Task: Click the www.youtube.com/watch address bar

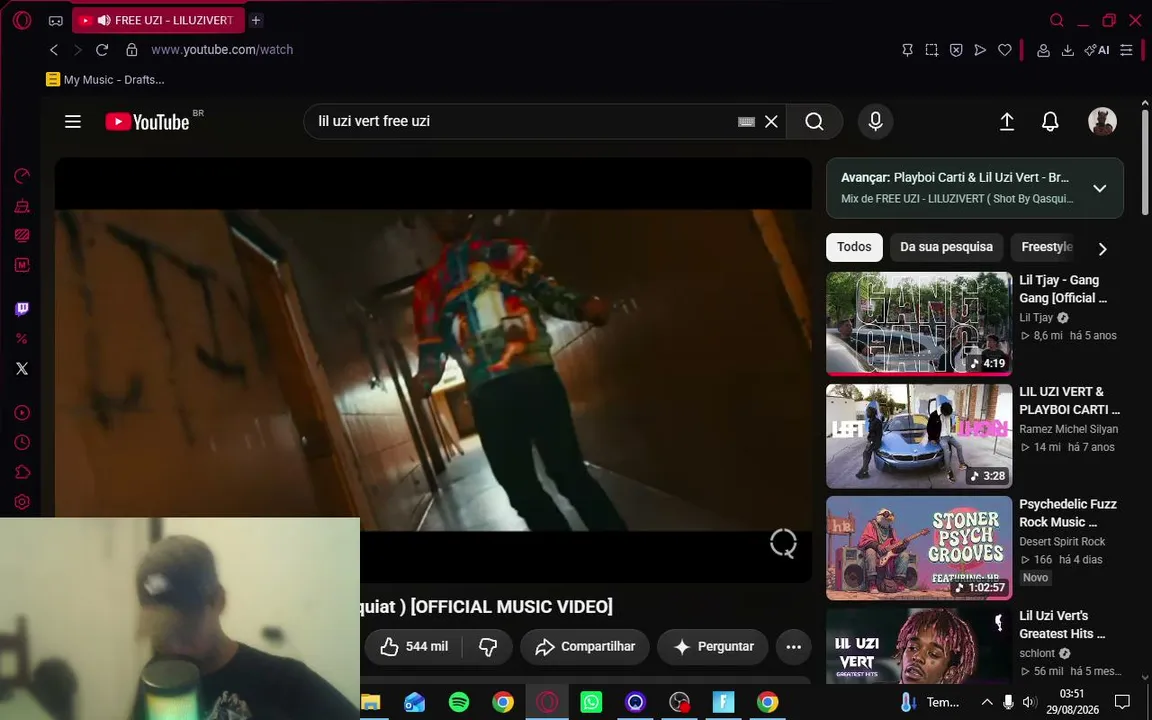Action: [222, 49]
